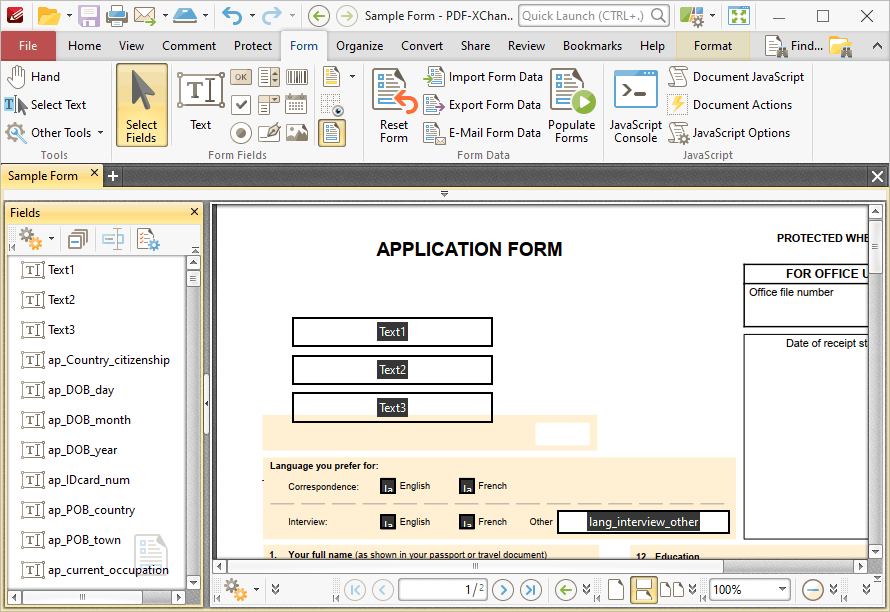Zoom out with the minus button
The image size is (890, 612).
click(812, 590)
